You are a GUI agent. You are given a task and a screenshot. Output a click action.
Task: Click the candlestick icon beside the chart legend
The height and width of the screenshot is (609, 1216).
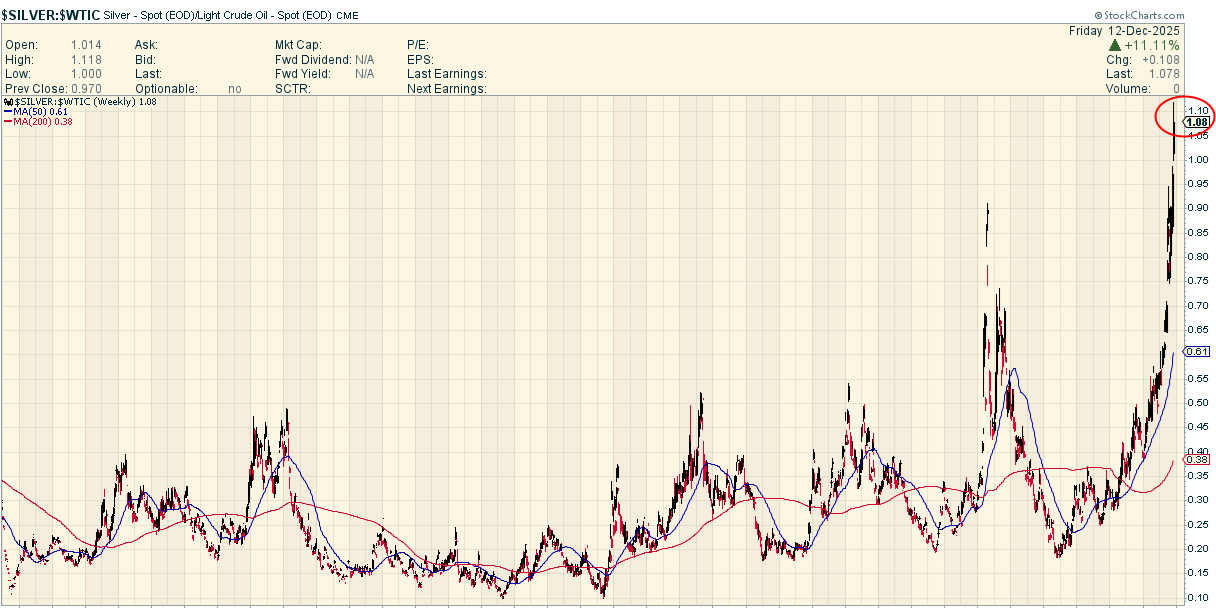[8, 102]
